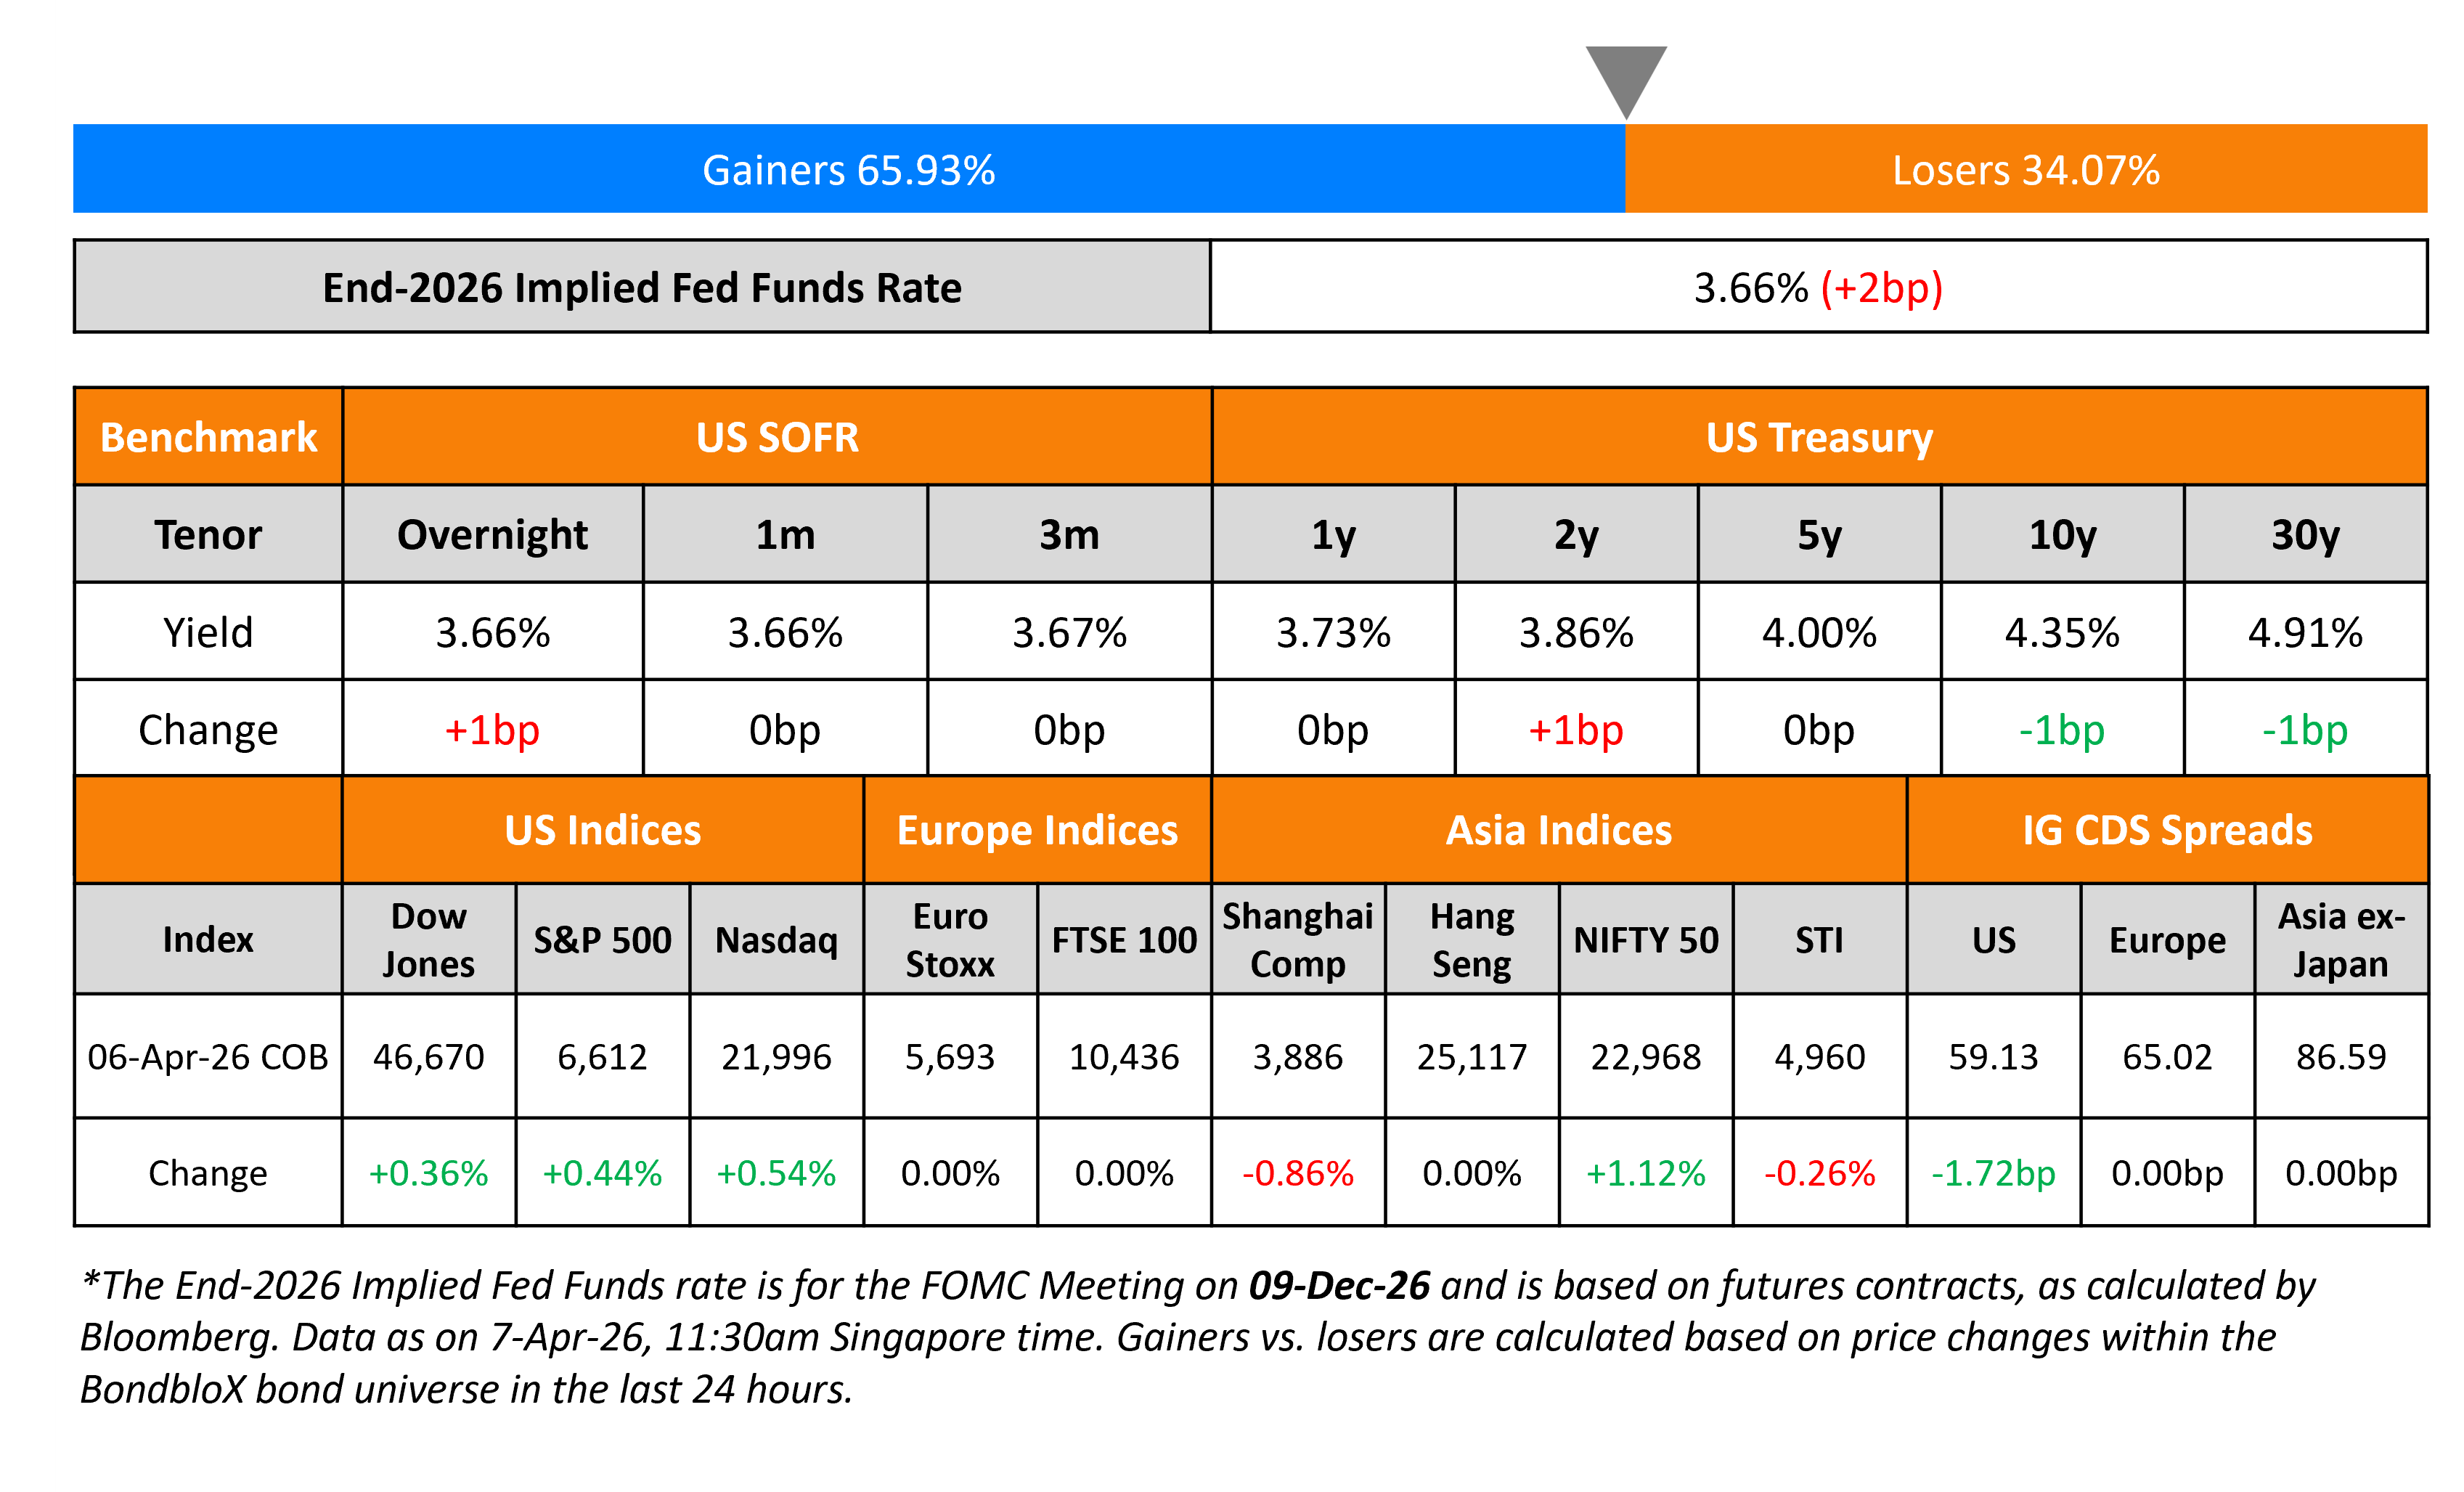
Task: Click the Nasdaq closing value 21,996
Action: (x=776, y=1056)
